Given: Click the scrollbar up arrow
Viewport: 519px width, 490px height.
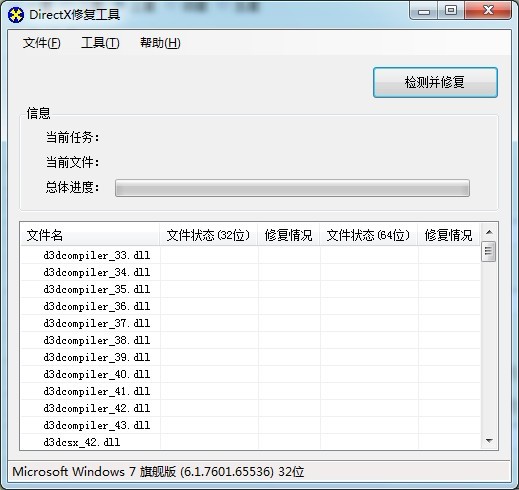Looking at the screenshot, I should (489, 232).
